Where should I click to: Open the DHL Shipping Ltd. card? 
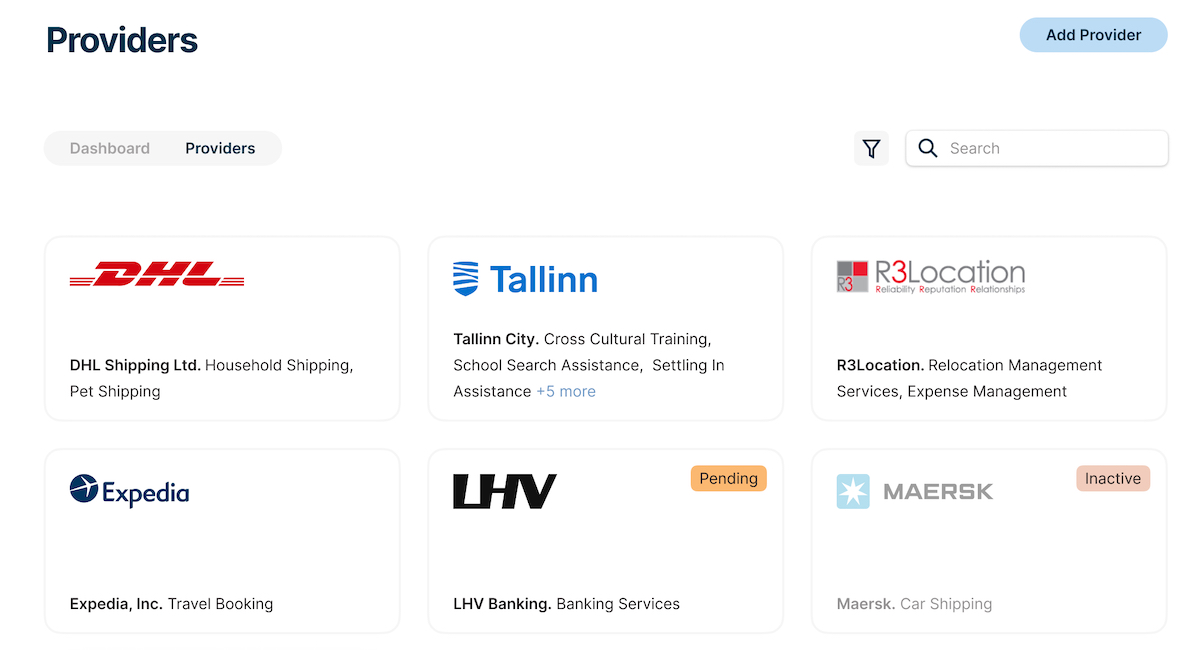click(x=222, y=329)
